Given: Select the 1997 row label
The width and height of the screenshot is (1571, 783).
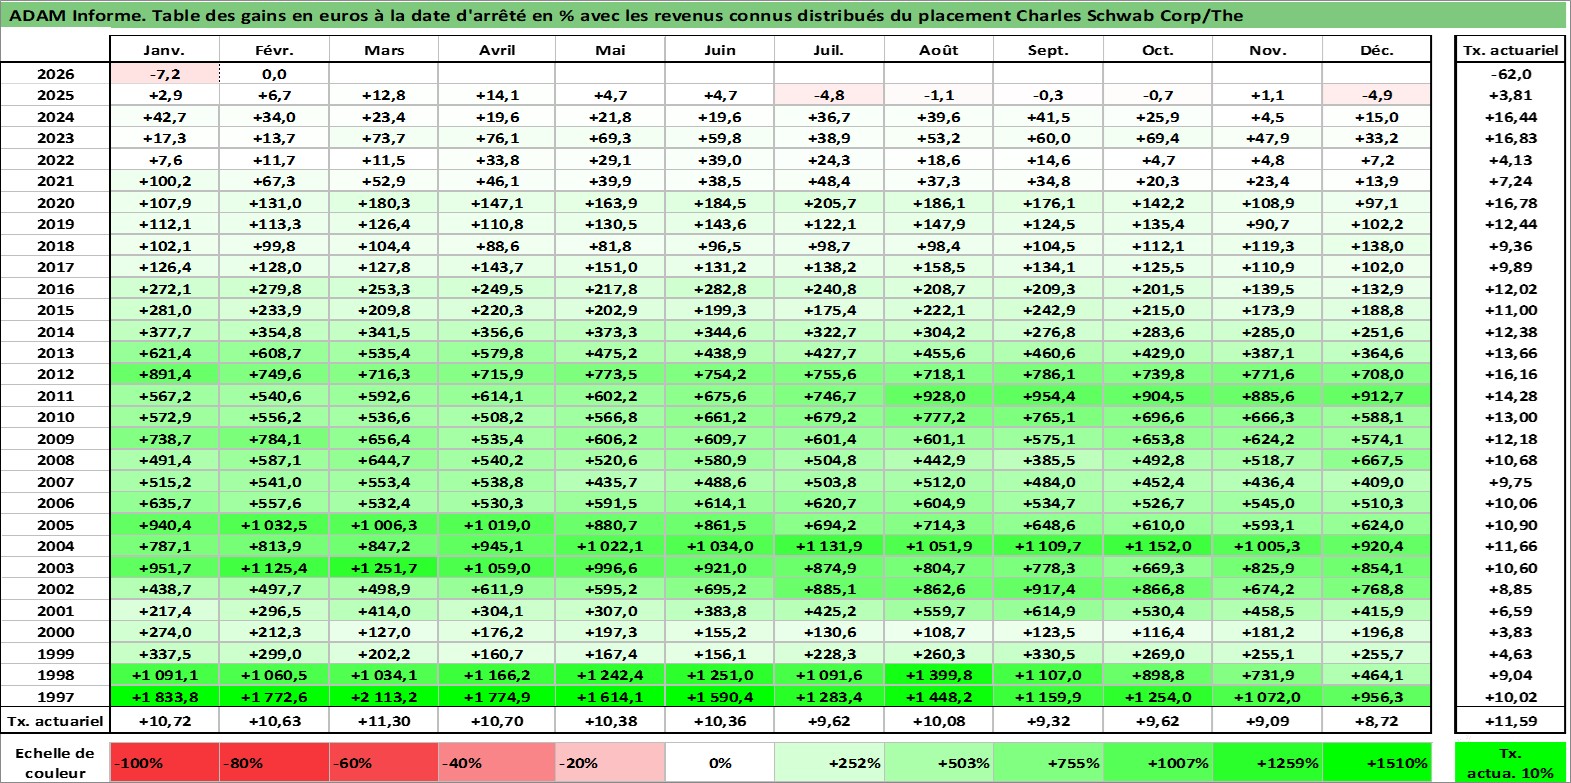Looking at the screenshot, I should click(x=55, y=697).
